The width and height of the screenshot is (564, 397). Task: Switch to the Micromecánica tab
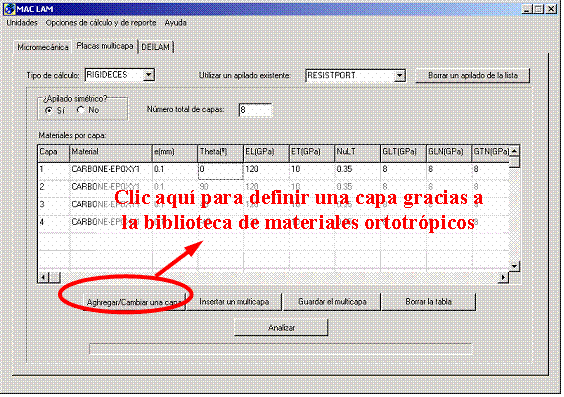point(43,47)
